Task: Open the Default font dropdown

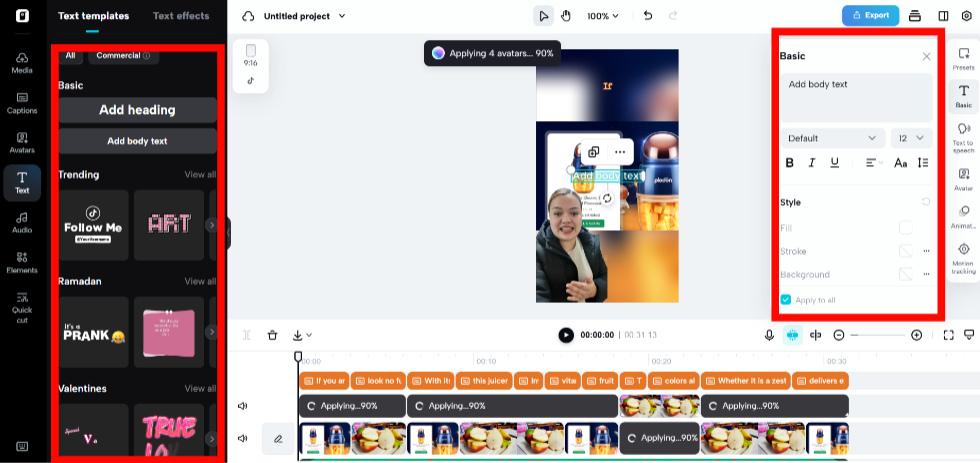Action: 832,138
